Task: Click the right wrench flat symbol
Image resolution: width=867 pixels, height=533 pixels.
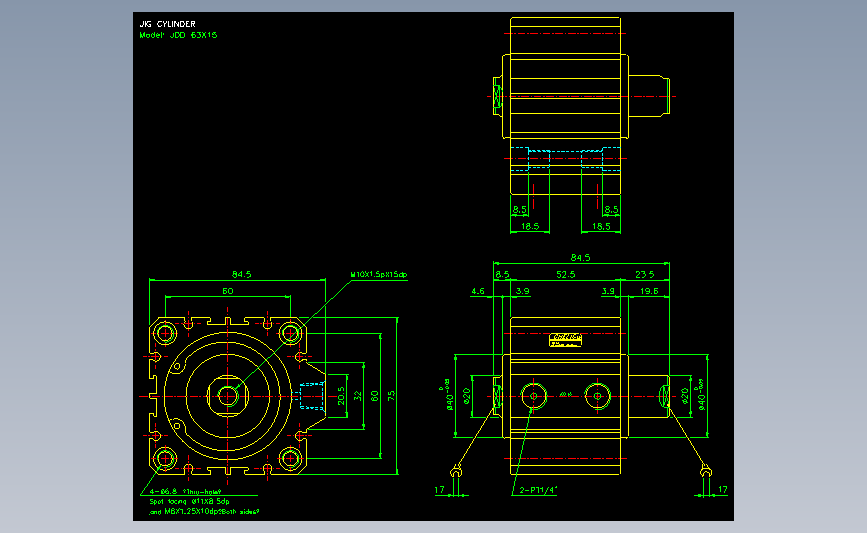Action: (x=706, y=472)
